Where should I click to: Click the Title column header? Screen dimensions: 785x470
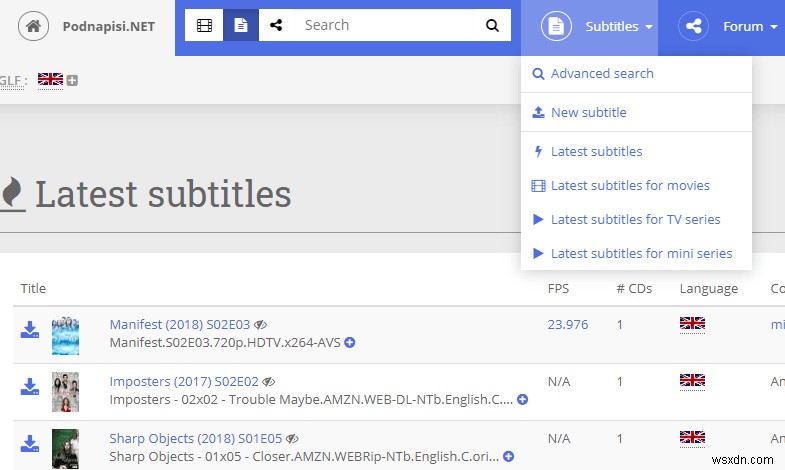(x=33, y=289)
